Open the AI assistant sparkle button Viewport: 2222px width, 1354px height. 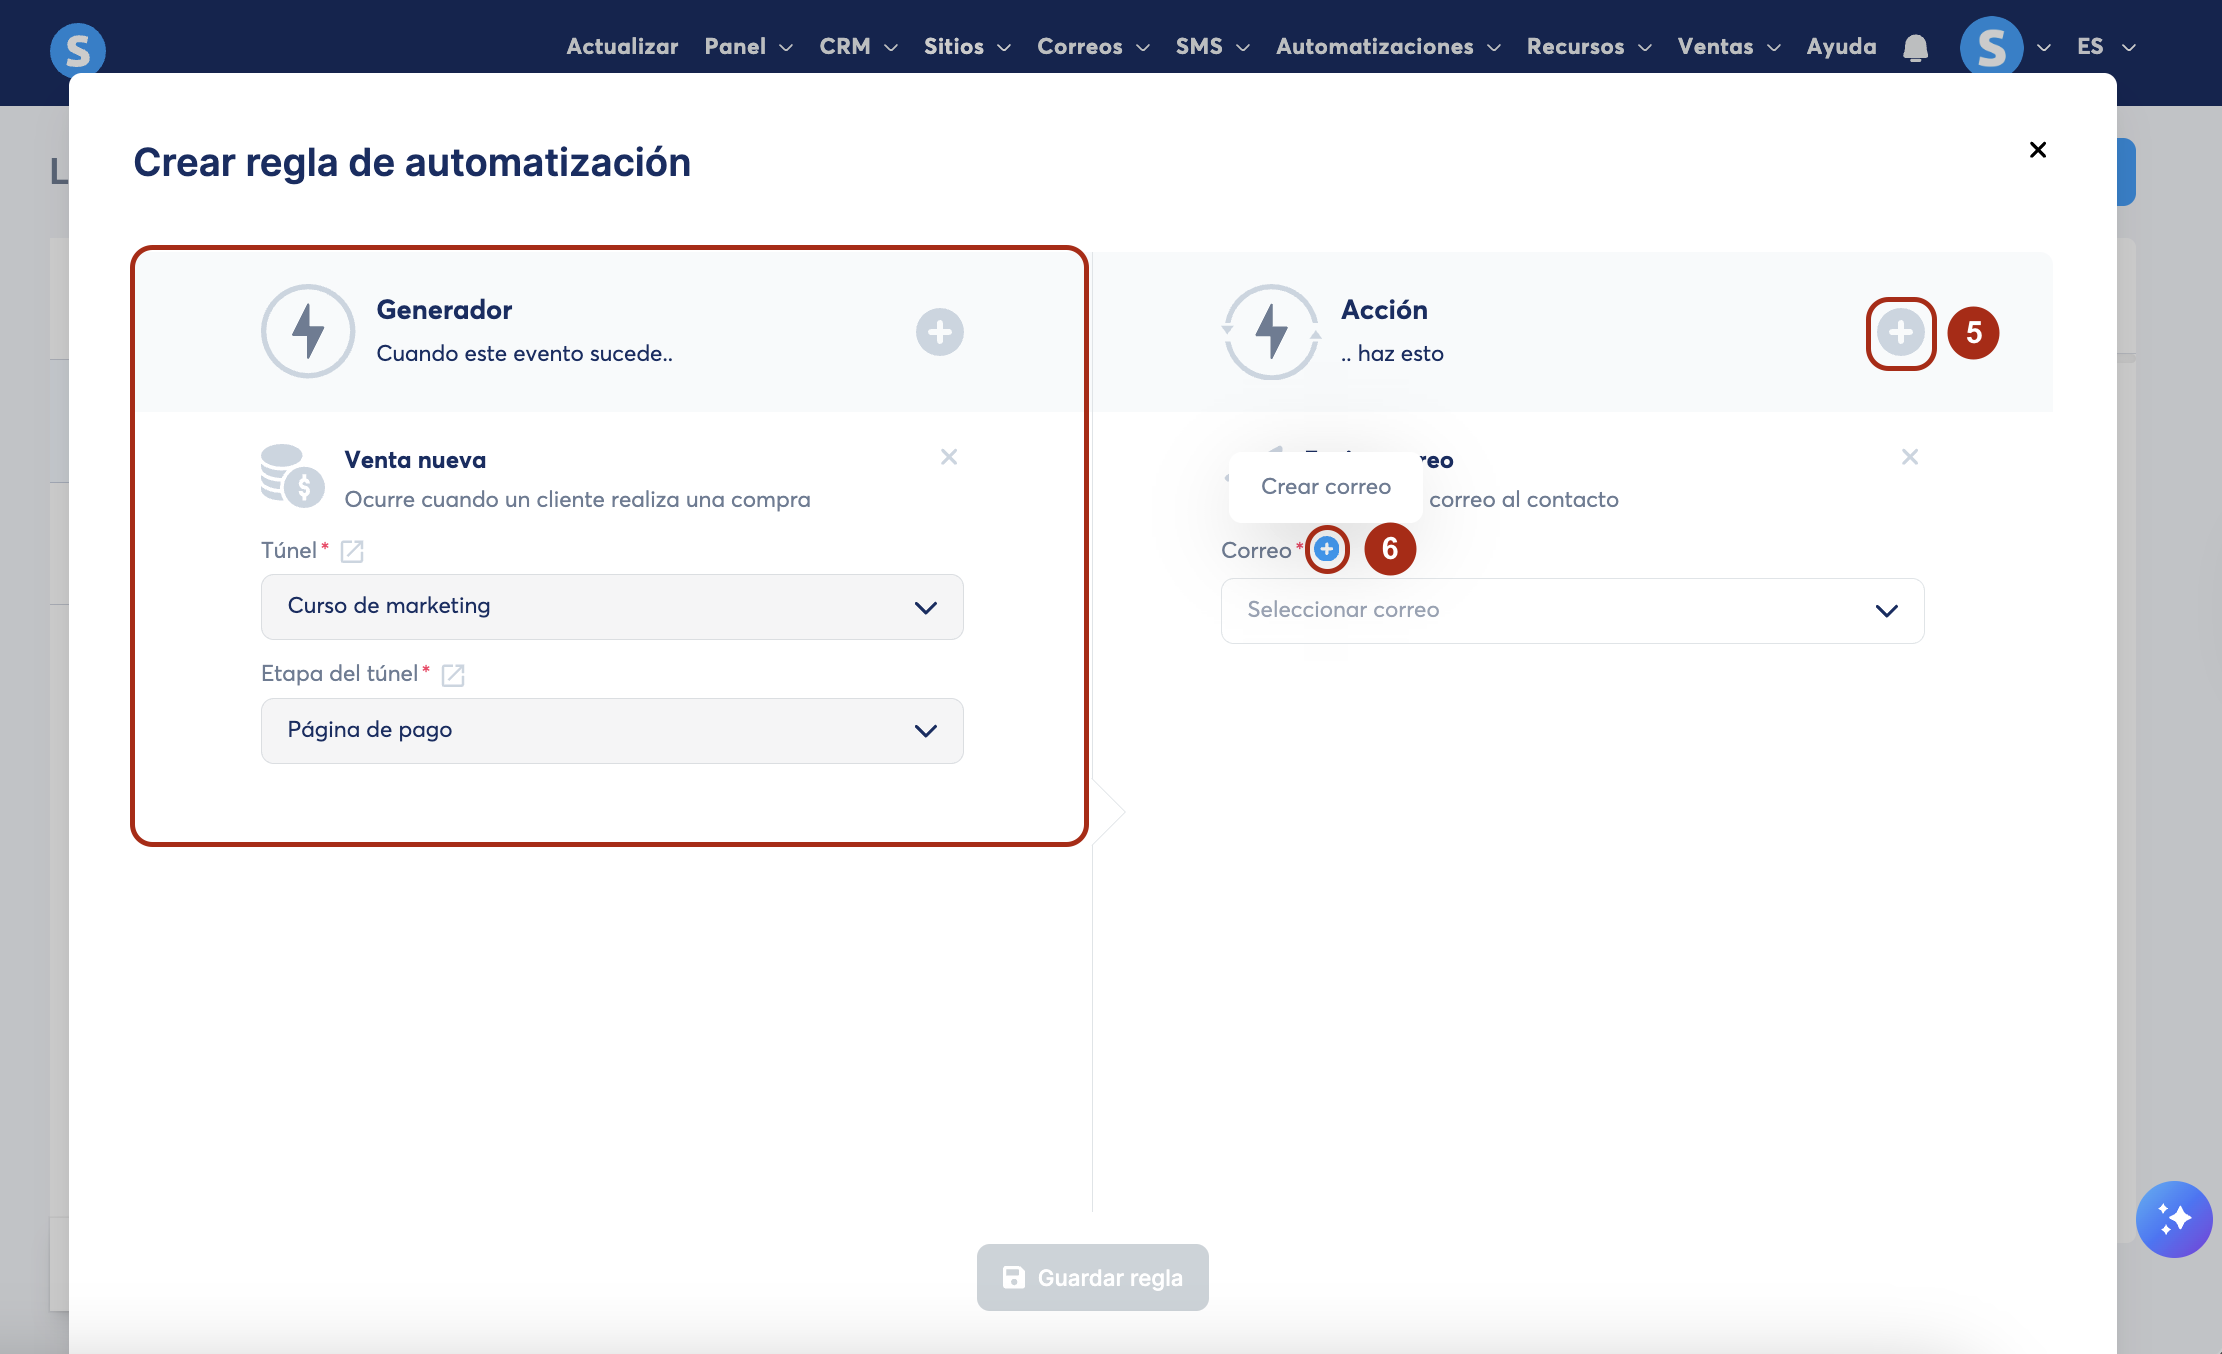click(2173, 1219)
